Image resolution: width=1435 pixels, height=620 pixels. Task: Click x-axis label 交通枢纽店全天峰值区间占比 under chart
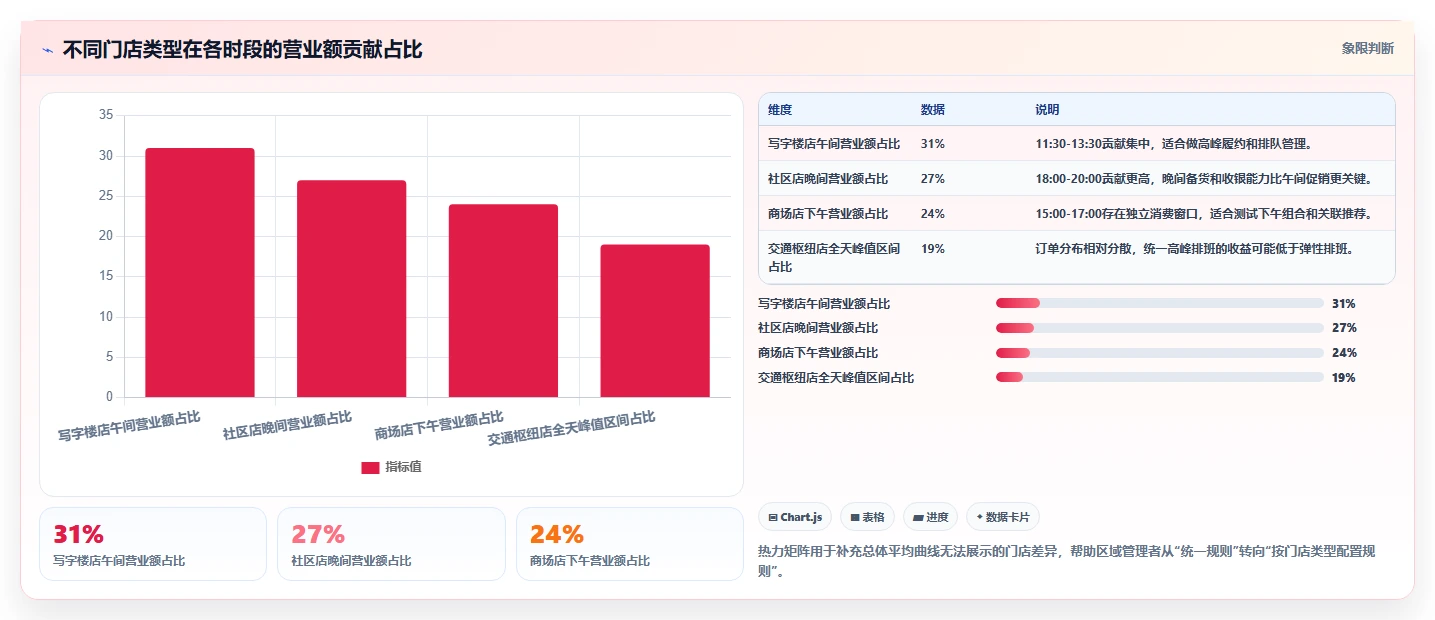coord(571,429)
